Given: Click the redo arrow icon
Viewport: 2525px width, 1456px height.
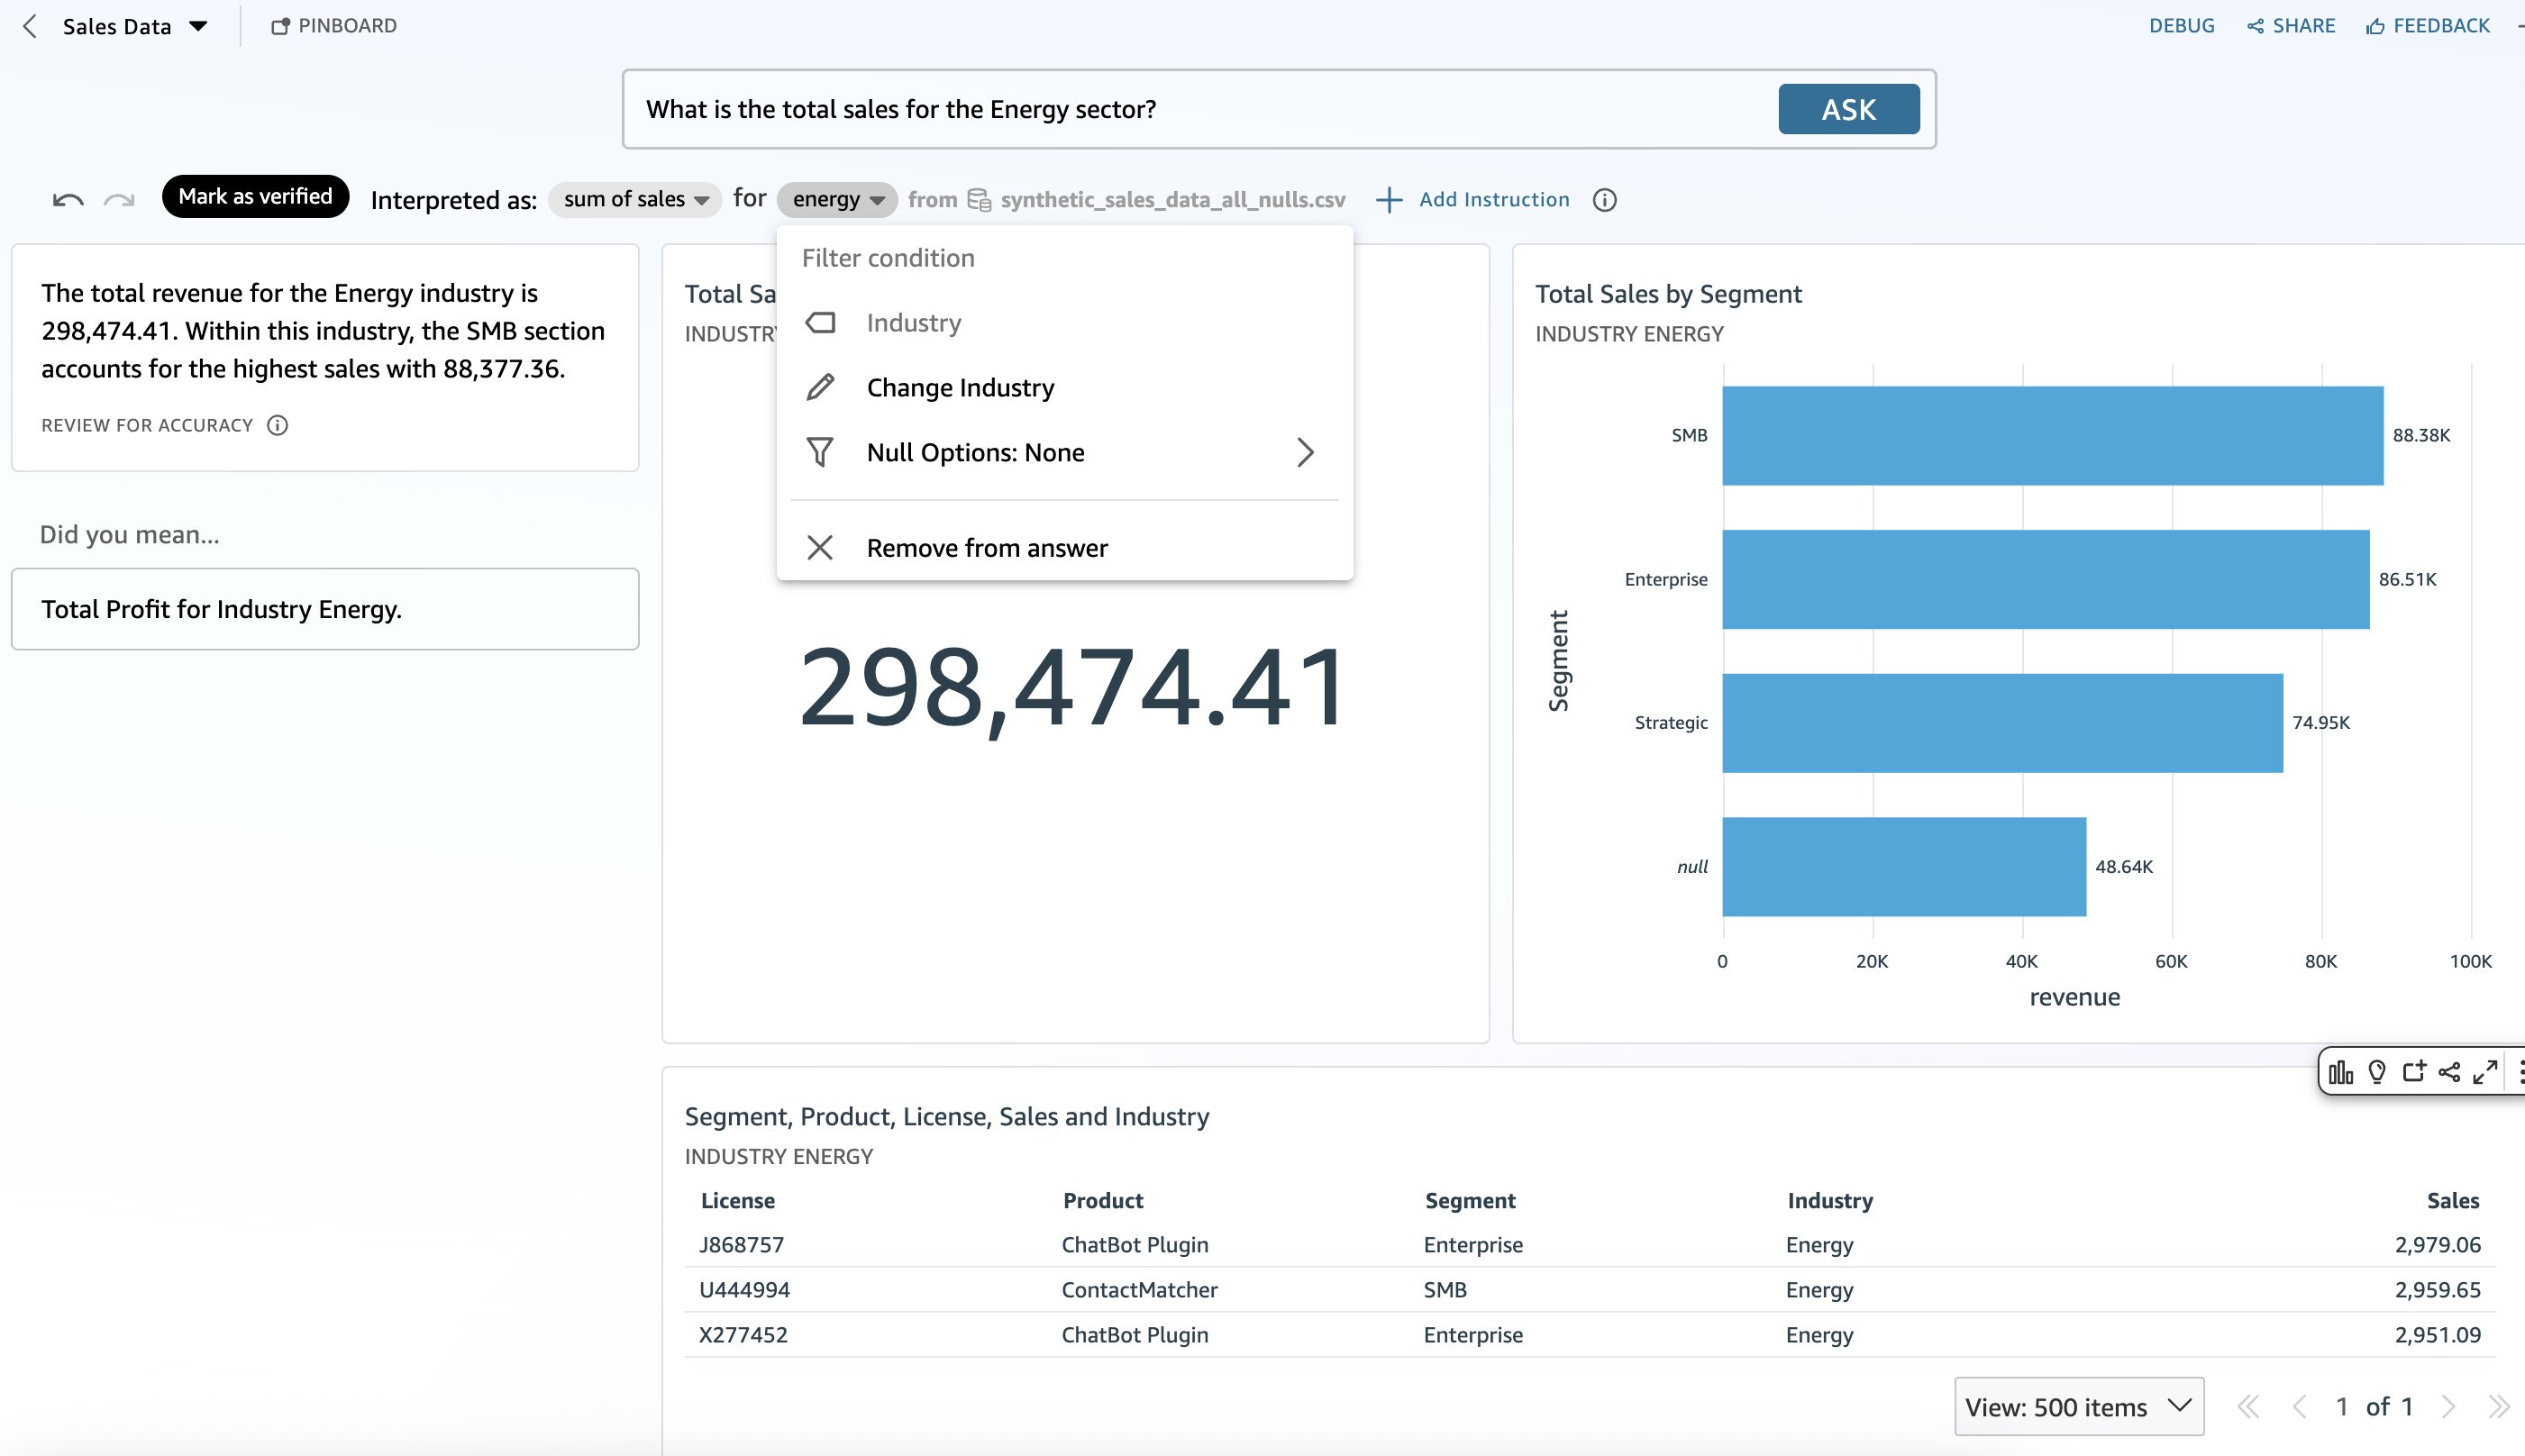Looking at the screenshot, I should pyautogui.click(x=119, y=200).
